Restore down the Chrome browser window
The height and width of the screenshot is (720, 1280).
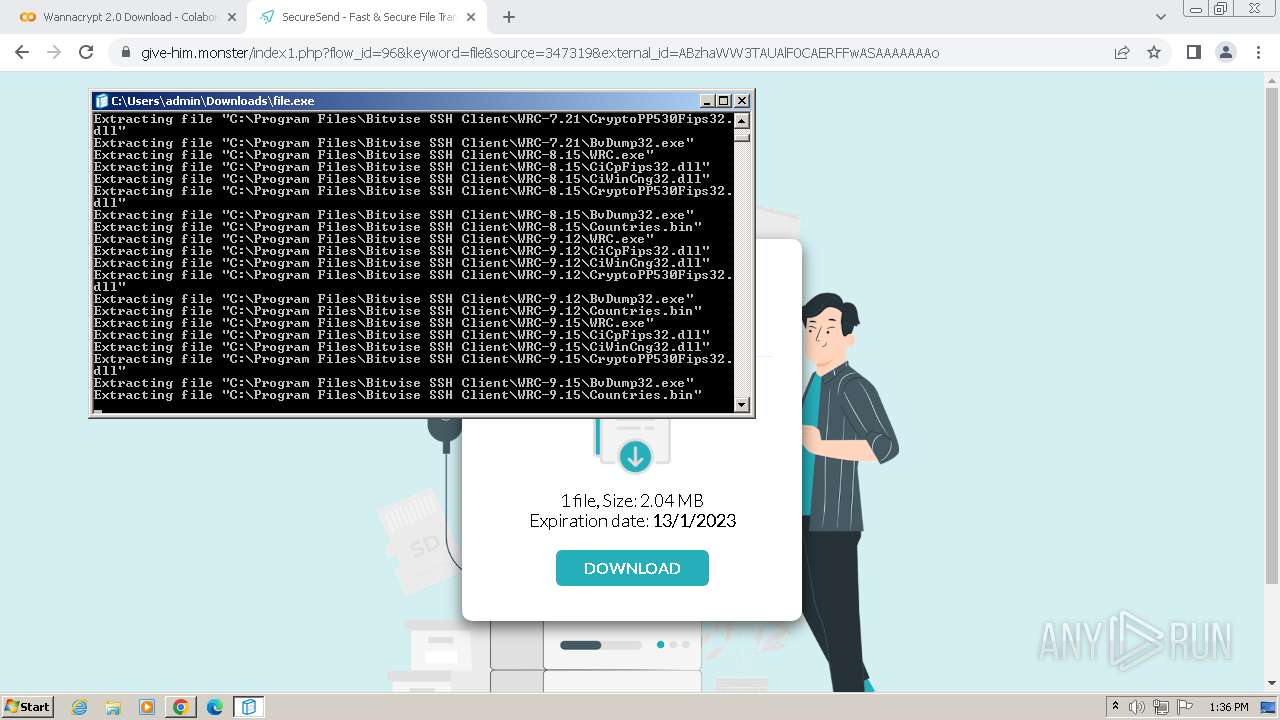pyautogui.click(x=1220, y=8)
